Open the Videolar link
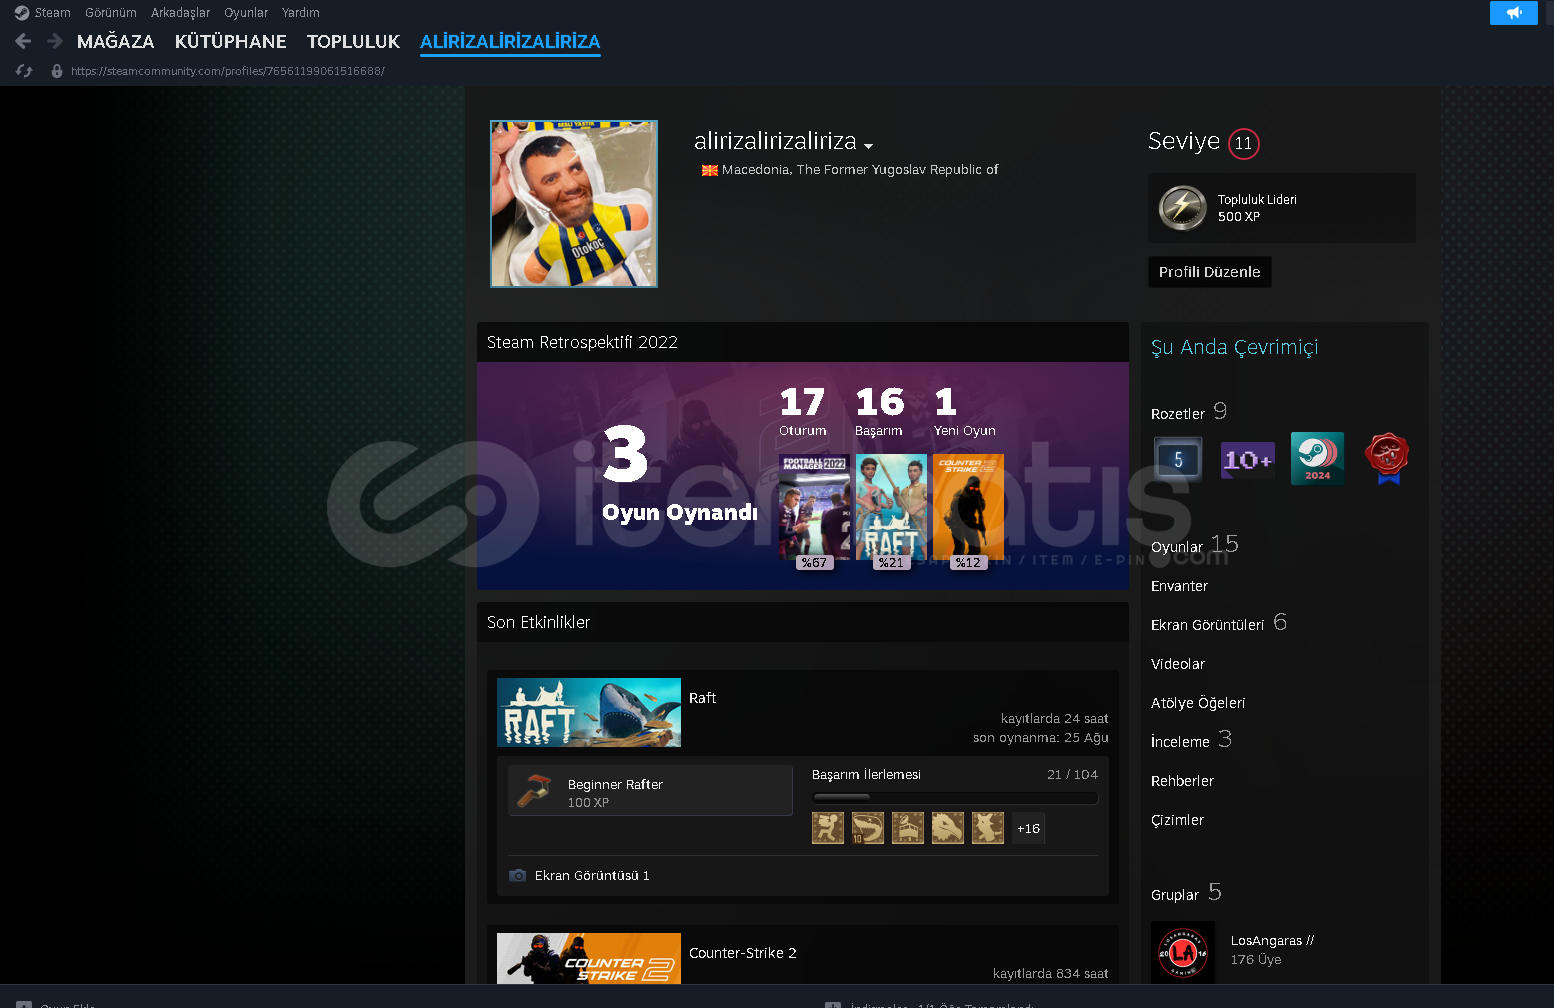Image resolution: width=1554 pixels, height=1008 pixels. coord(1178,664)
